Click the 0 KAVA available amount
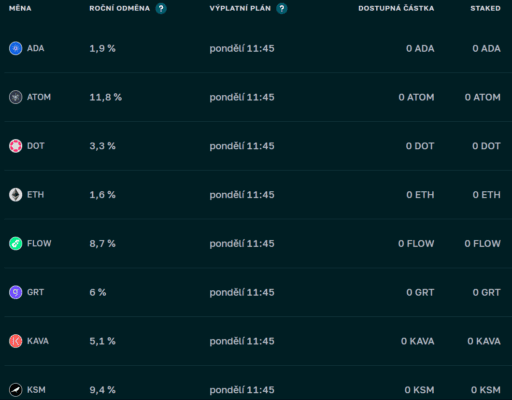This screenshot has height=400, width=512. (x=418, y=341)
